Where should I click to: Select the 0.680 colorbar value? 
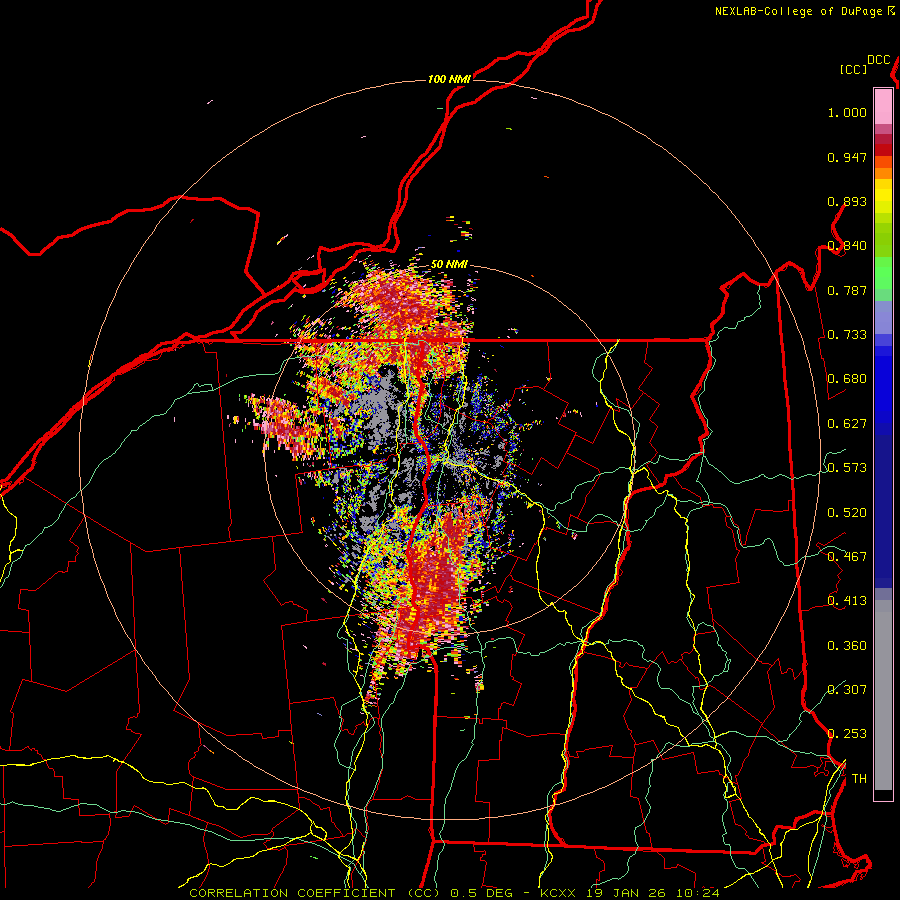click(847, 379)
